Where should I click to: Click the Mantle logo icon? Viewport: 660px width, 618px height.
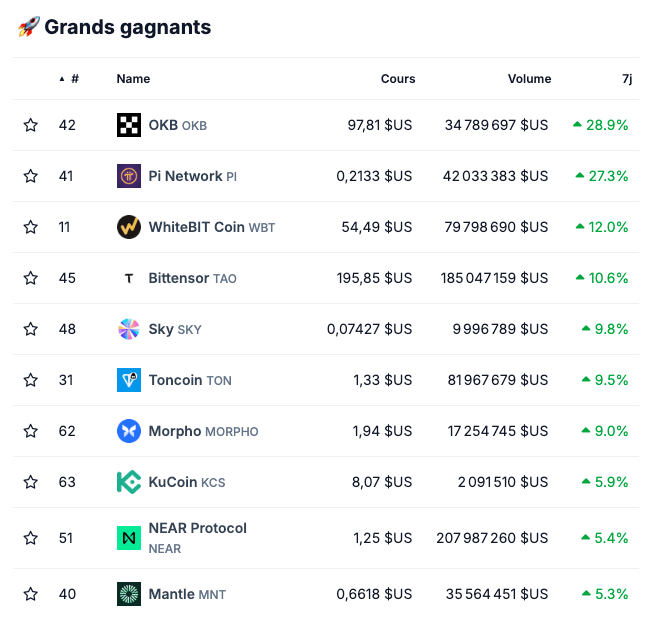tap(129, 594)
